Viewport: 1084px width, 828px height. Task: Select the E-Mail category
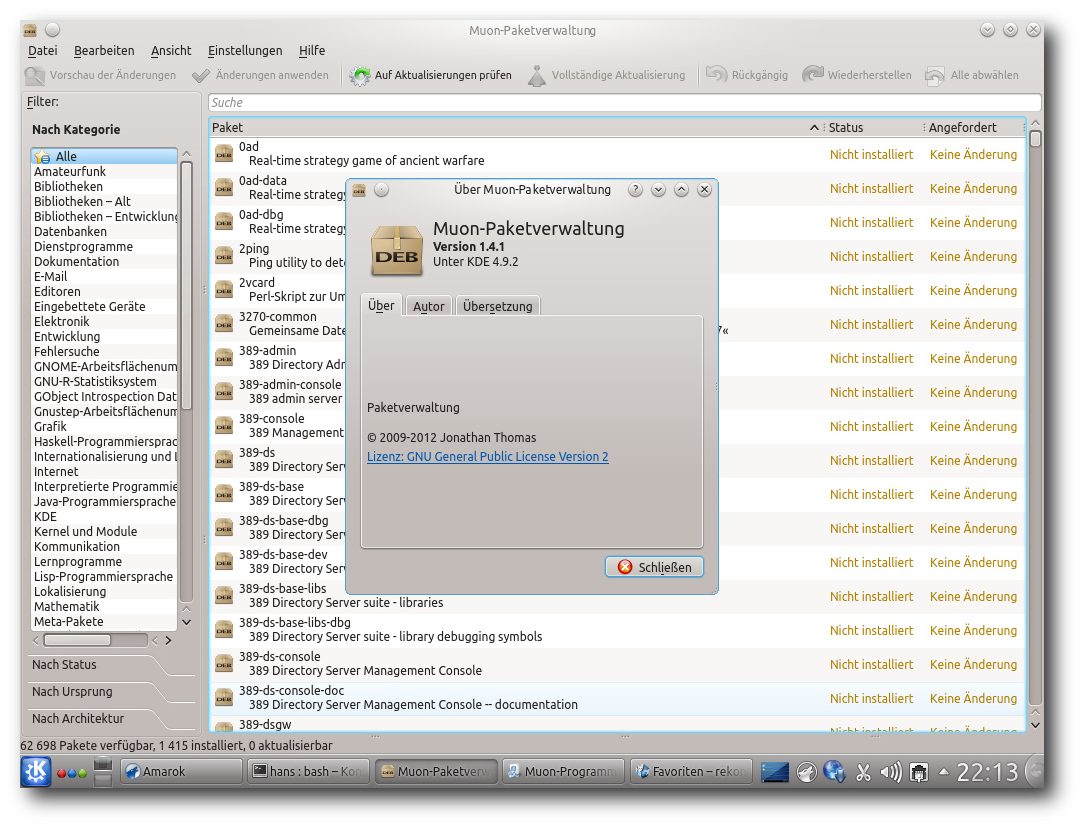[104, 276]
